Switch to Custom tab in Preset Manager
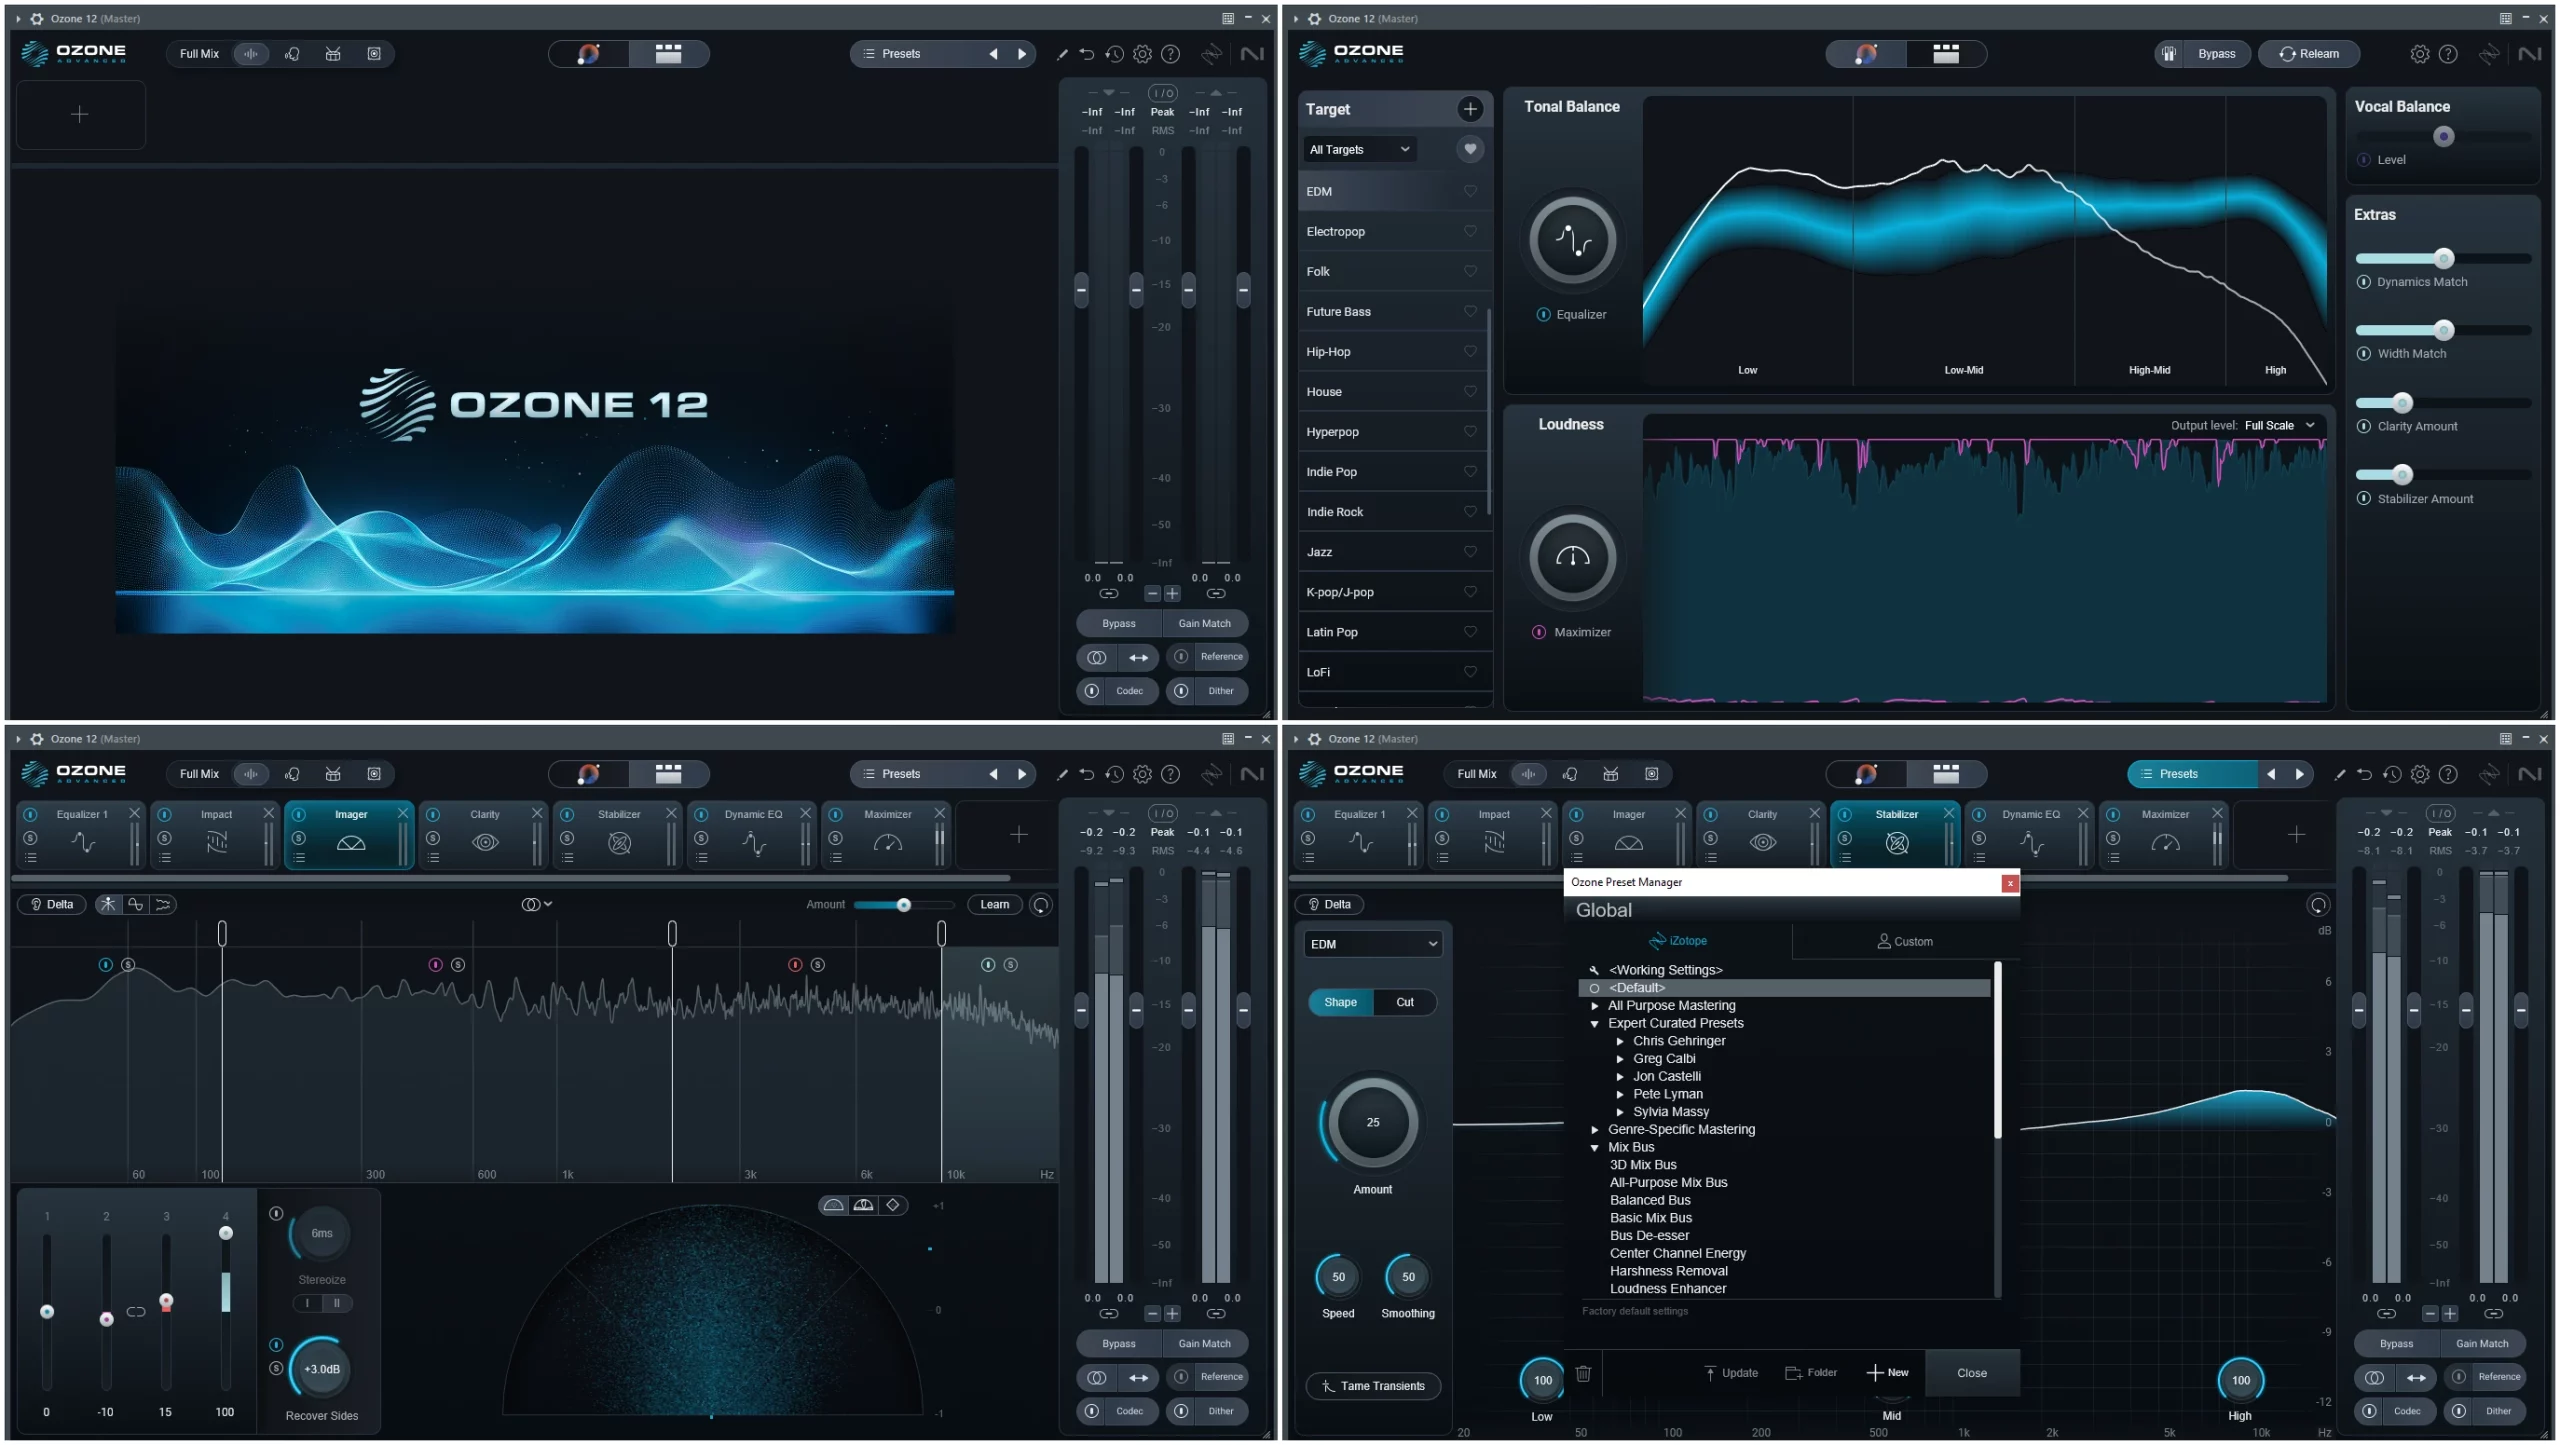 1904,941
